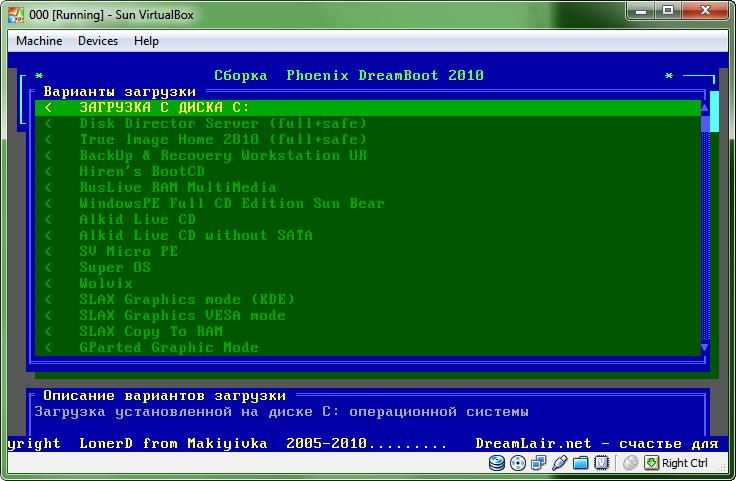Select ЗАГРУЗКА С ДИСКА C: boot entry

(164, 107)
